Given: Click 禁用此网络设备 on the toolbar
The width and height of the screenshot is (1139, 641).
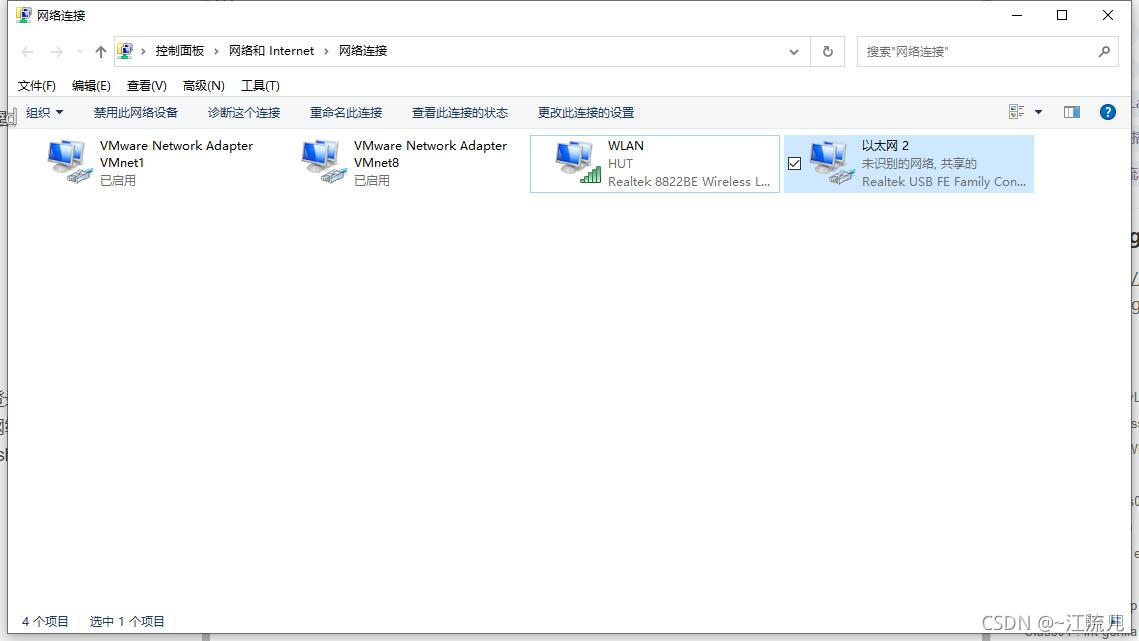Looking at the screenshot, I should [136, 112].
